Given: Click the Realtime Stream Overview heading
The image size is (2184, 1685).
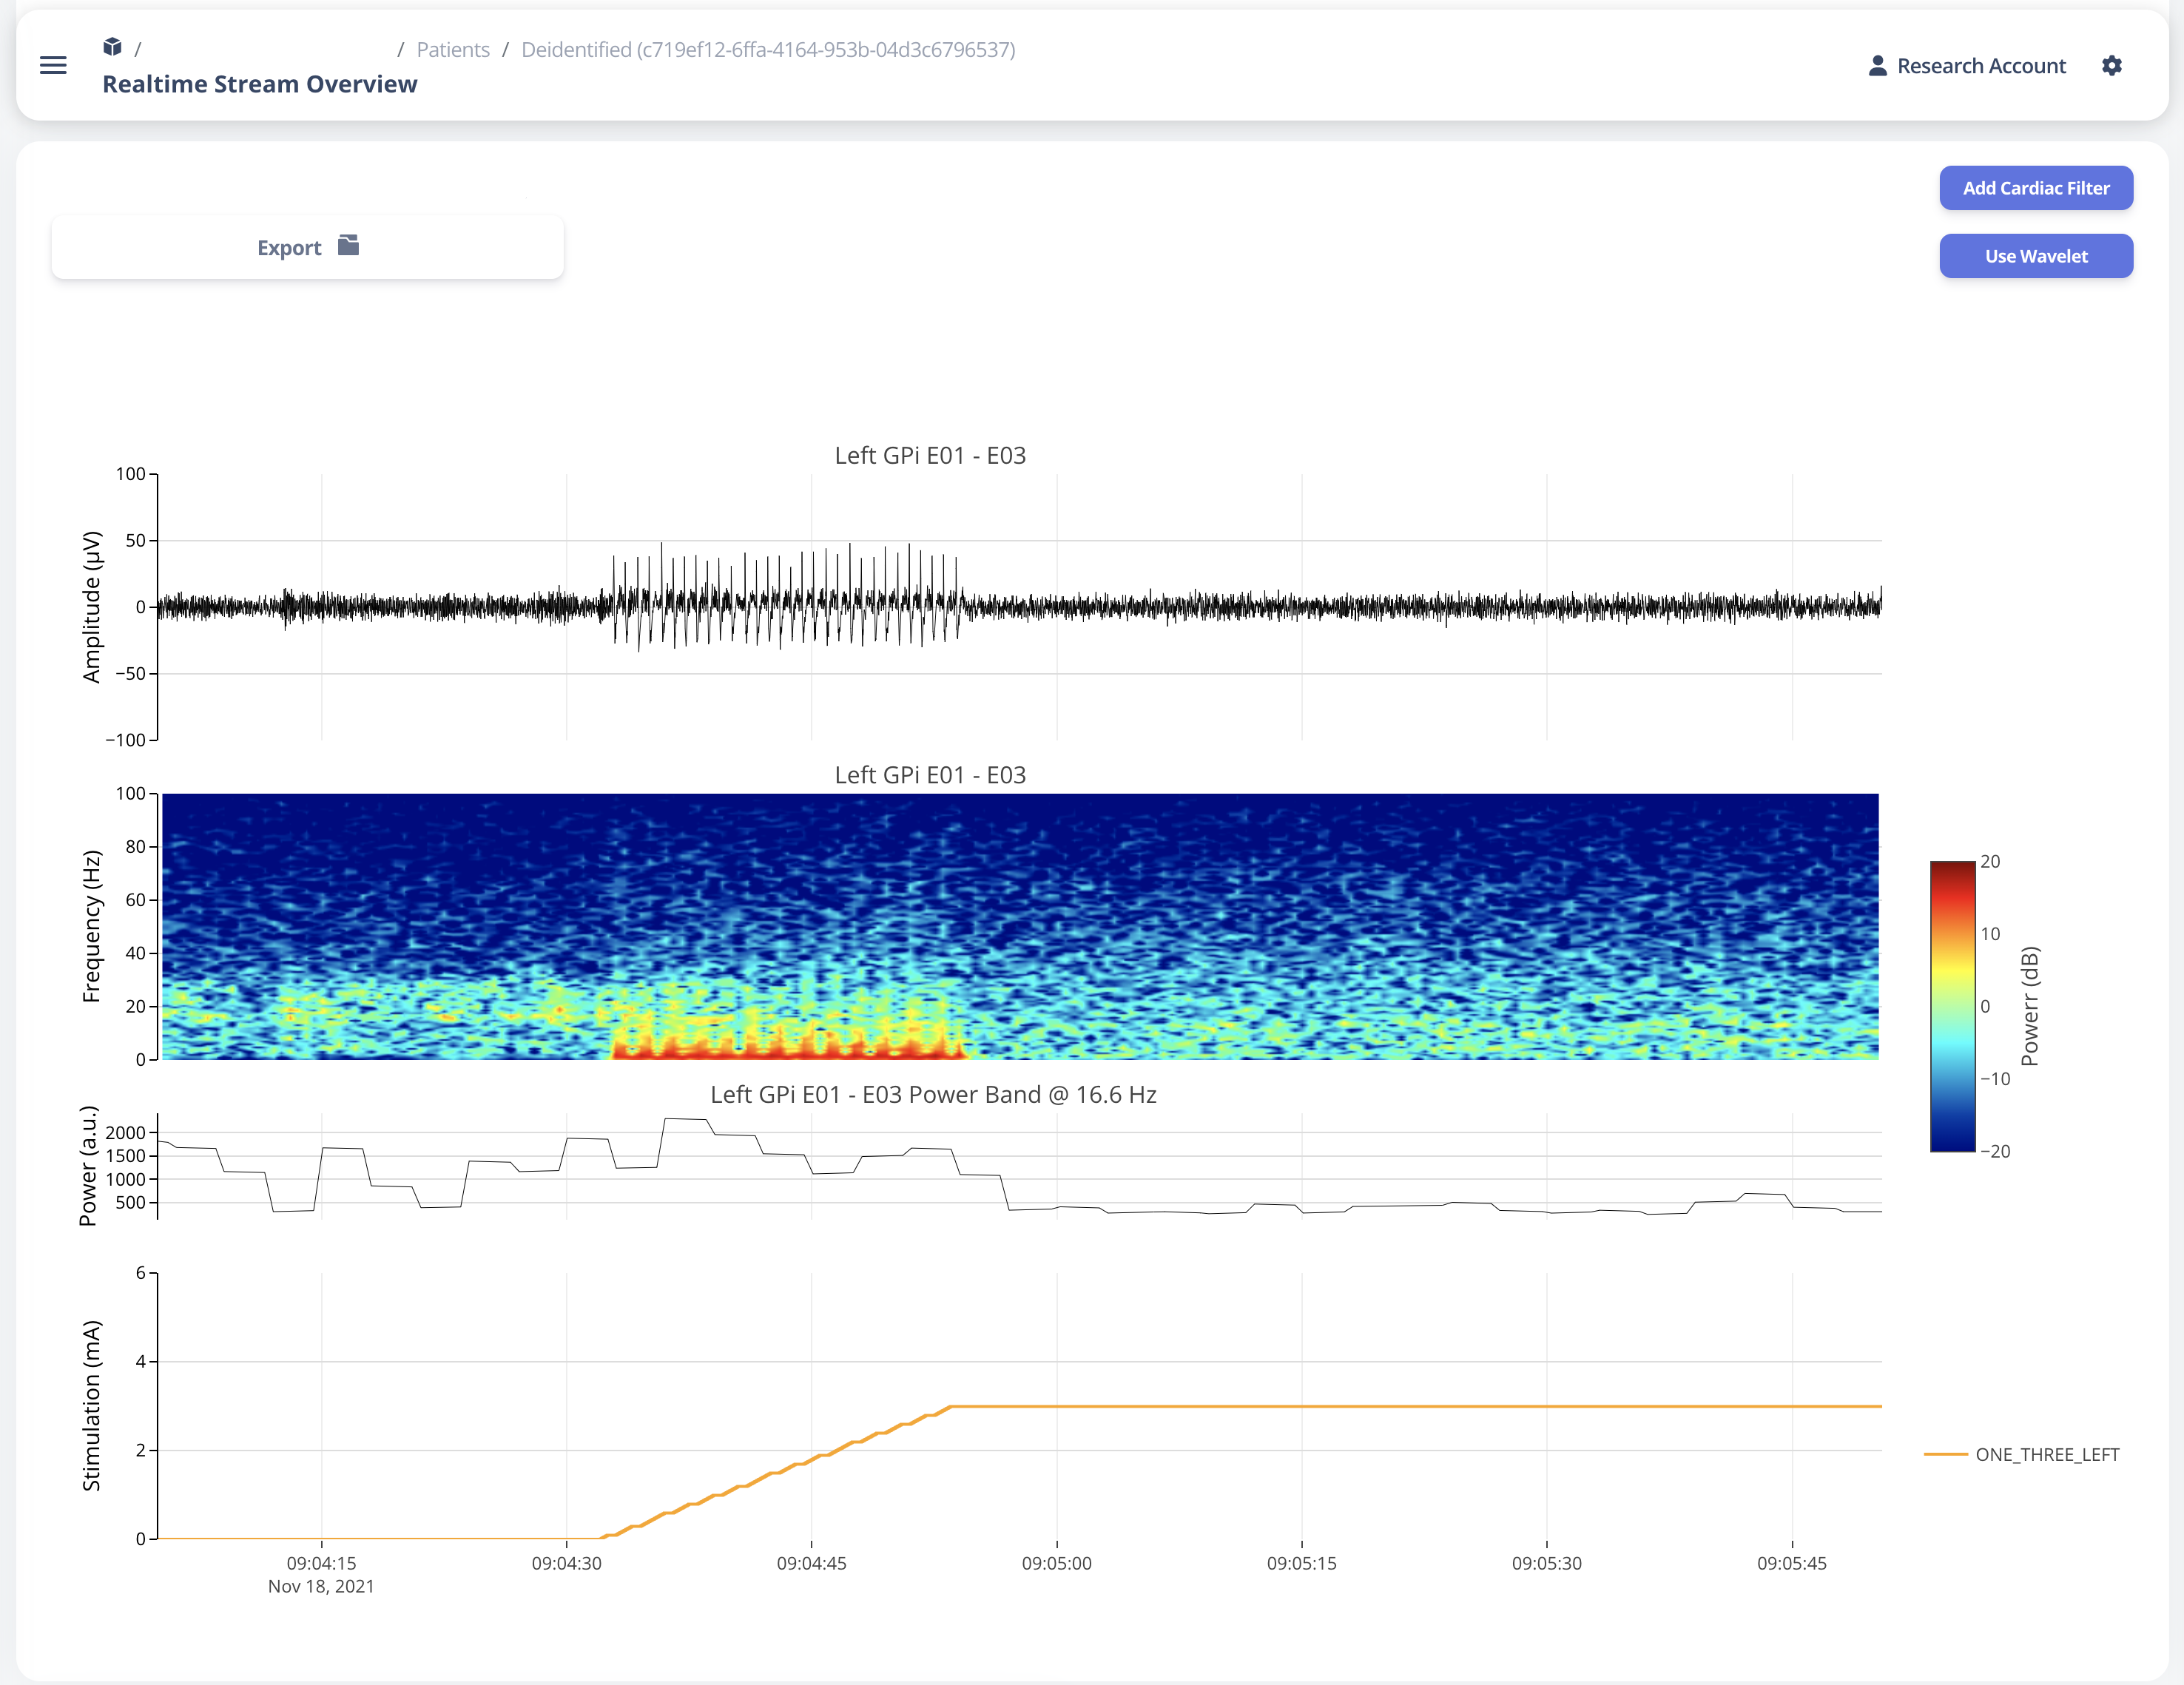Looking at the screenshot, I should (260, 84).
